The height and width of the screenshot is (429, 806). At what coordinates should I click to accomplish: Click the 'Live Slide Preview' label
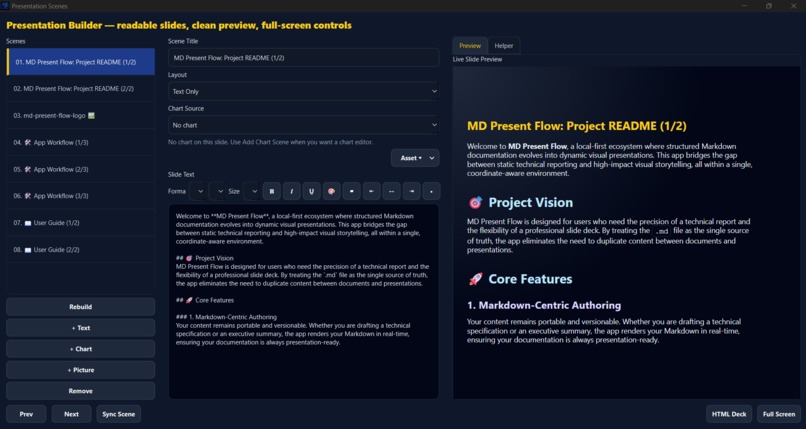[478, 60]
